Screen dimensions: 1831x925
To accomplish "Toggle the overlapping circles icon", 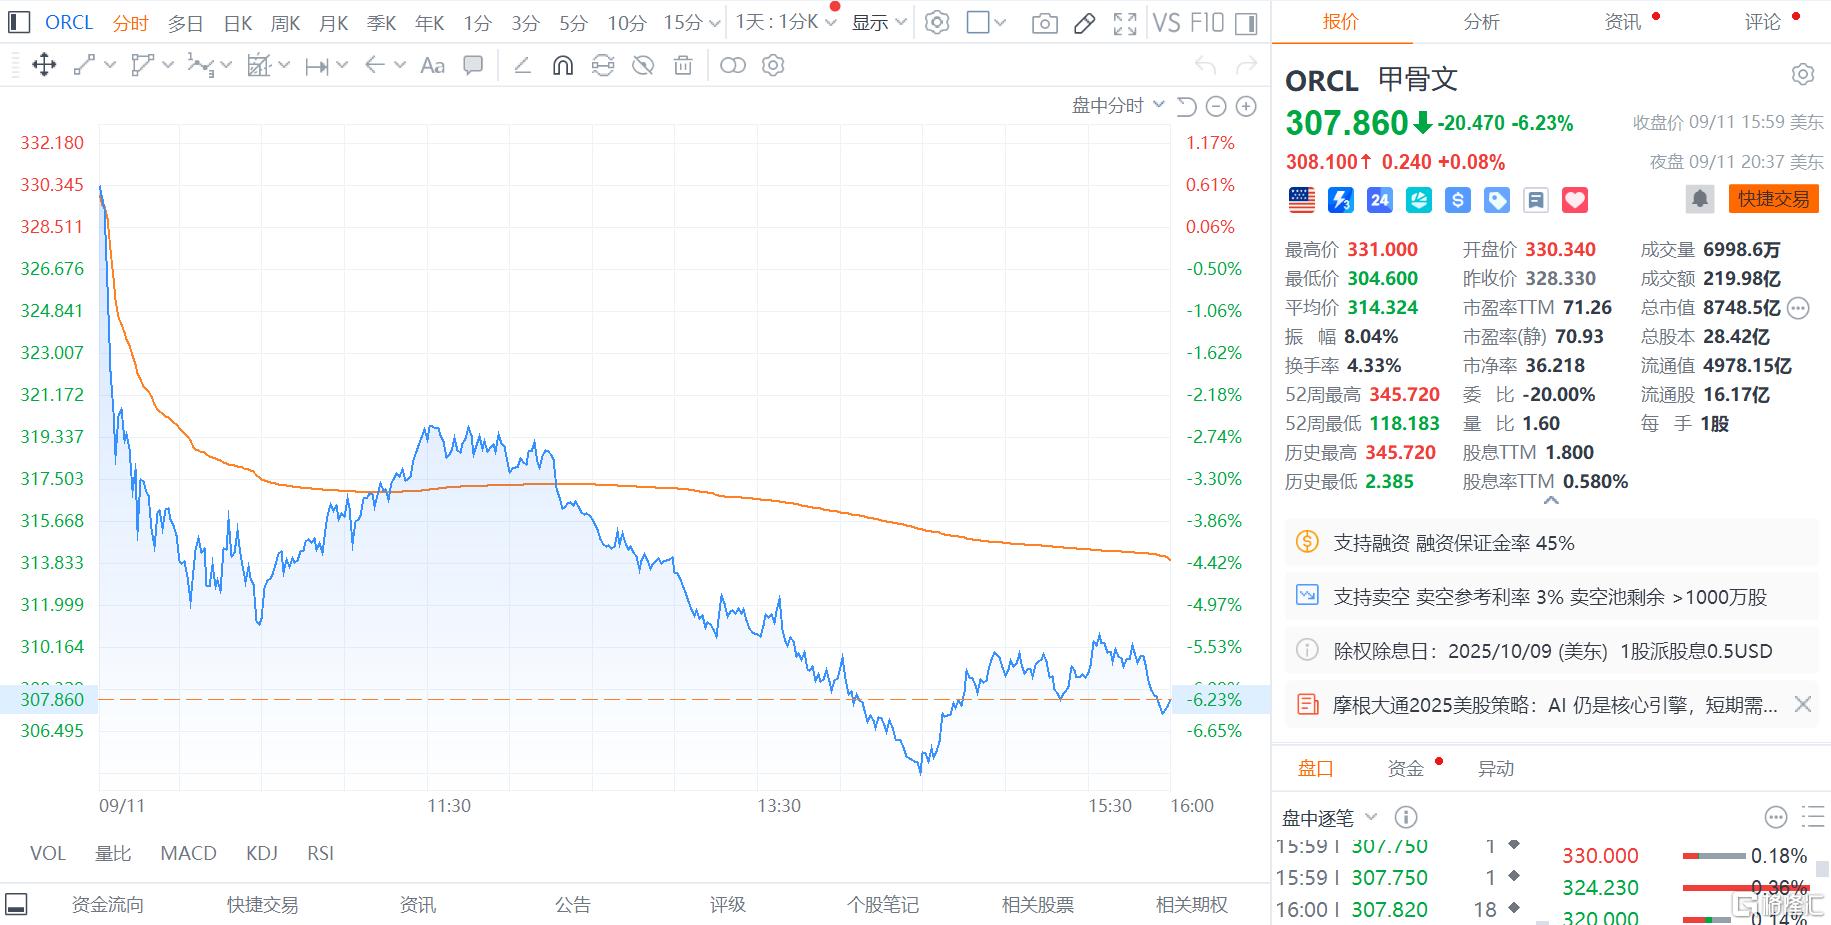I will click(733, 66).
